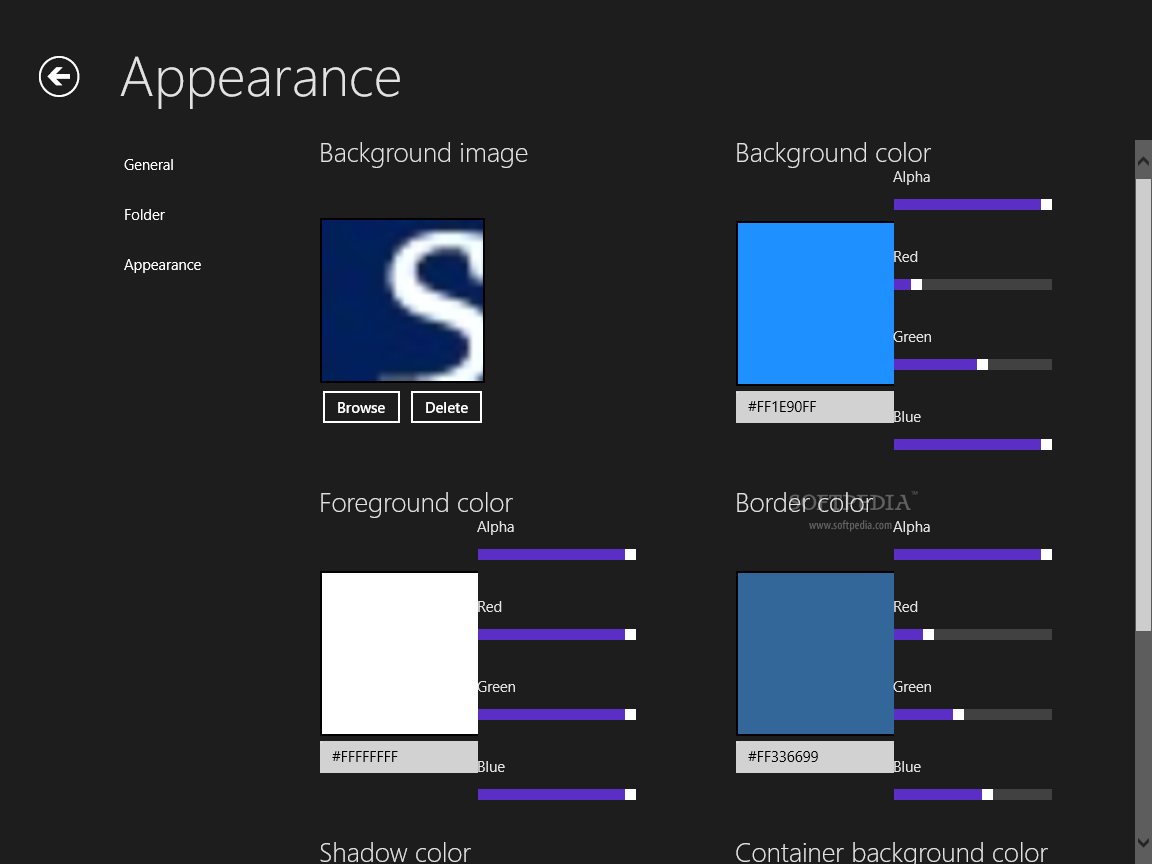The image size is (1152, 864).
Task: Click the background image preview thumbnail
Action: click(402, 300)
